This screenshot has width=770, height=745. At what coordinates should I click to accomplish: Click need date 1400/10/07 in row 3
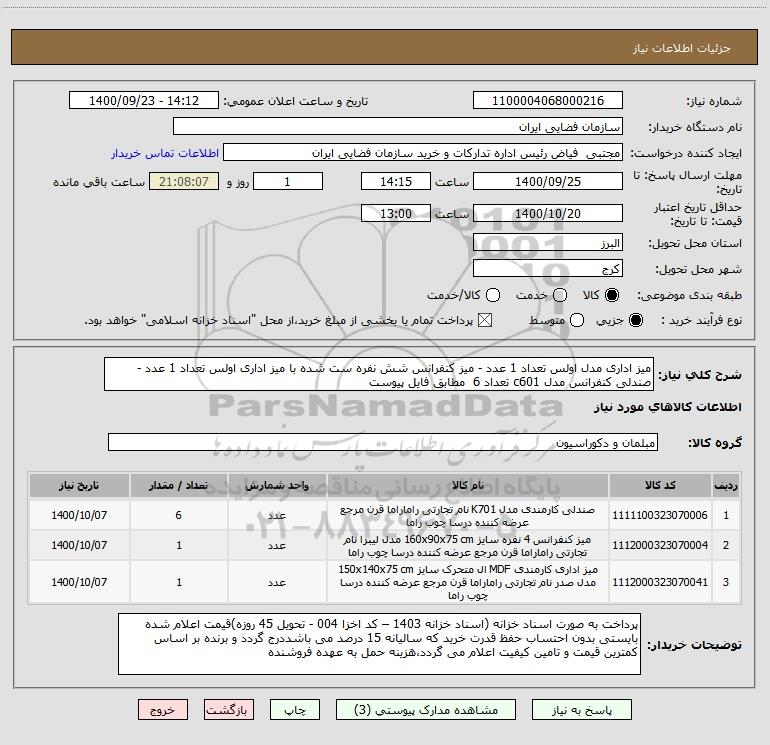pos(79,582)
